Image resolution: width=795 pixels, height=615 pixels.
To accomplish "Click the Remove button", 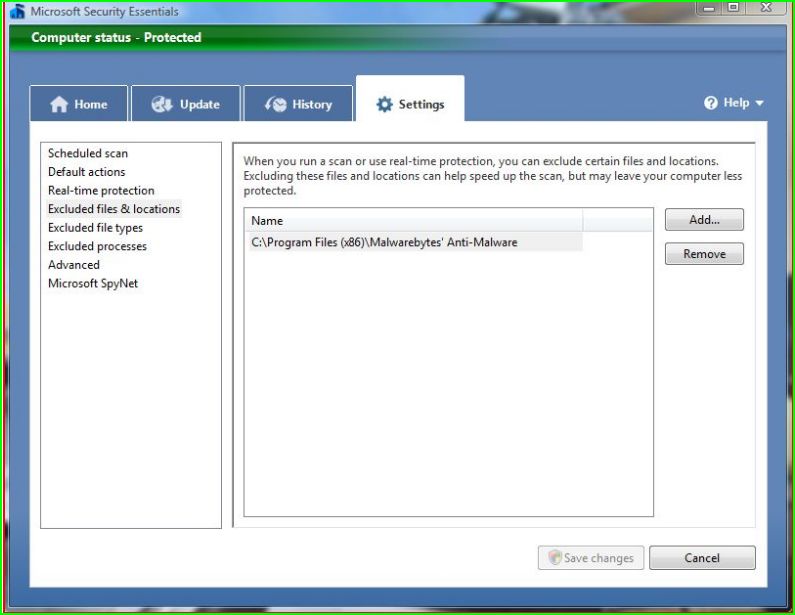I will point(704,254).
